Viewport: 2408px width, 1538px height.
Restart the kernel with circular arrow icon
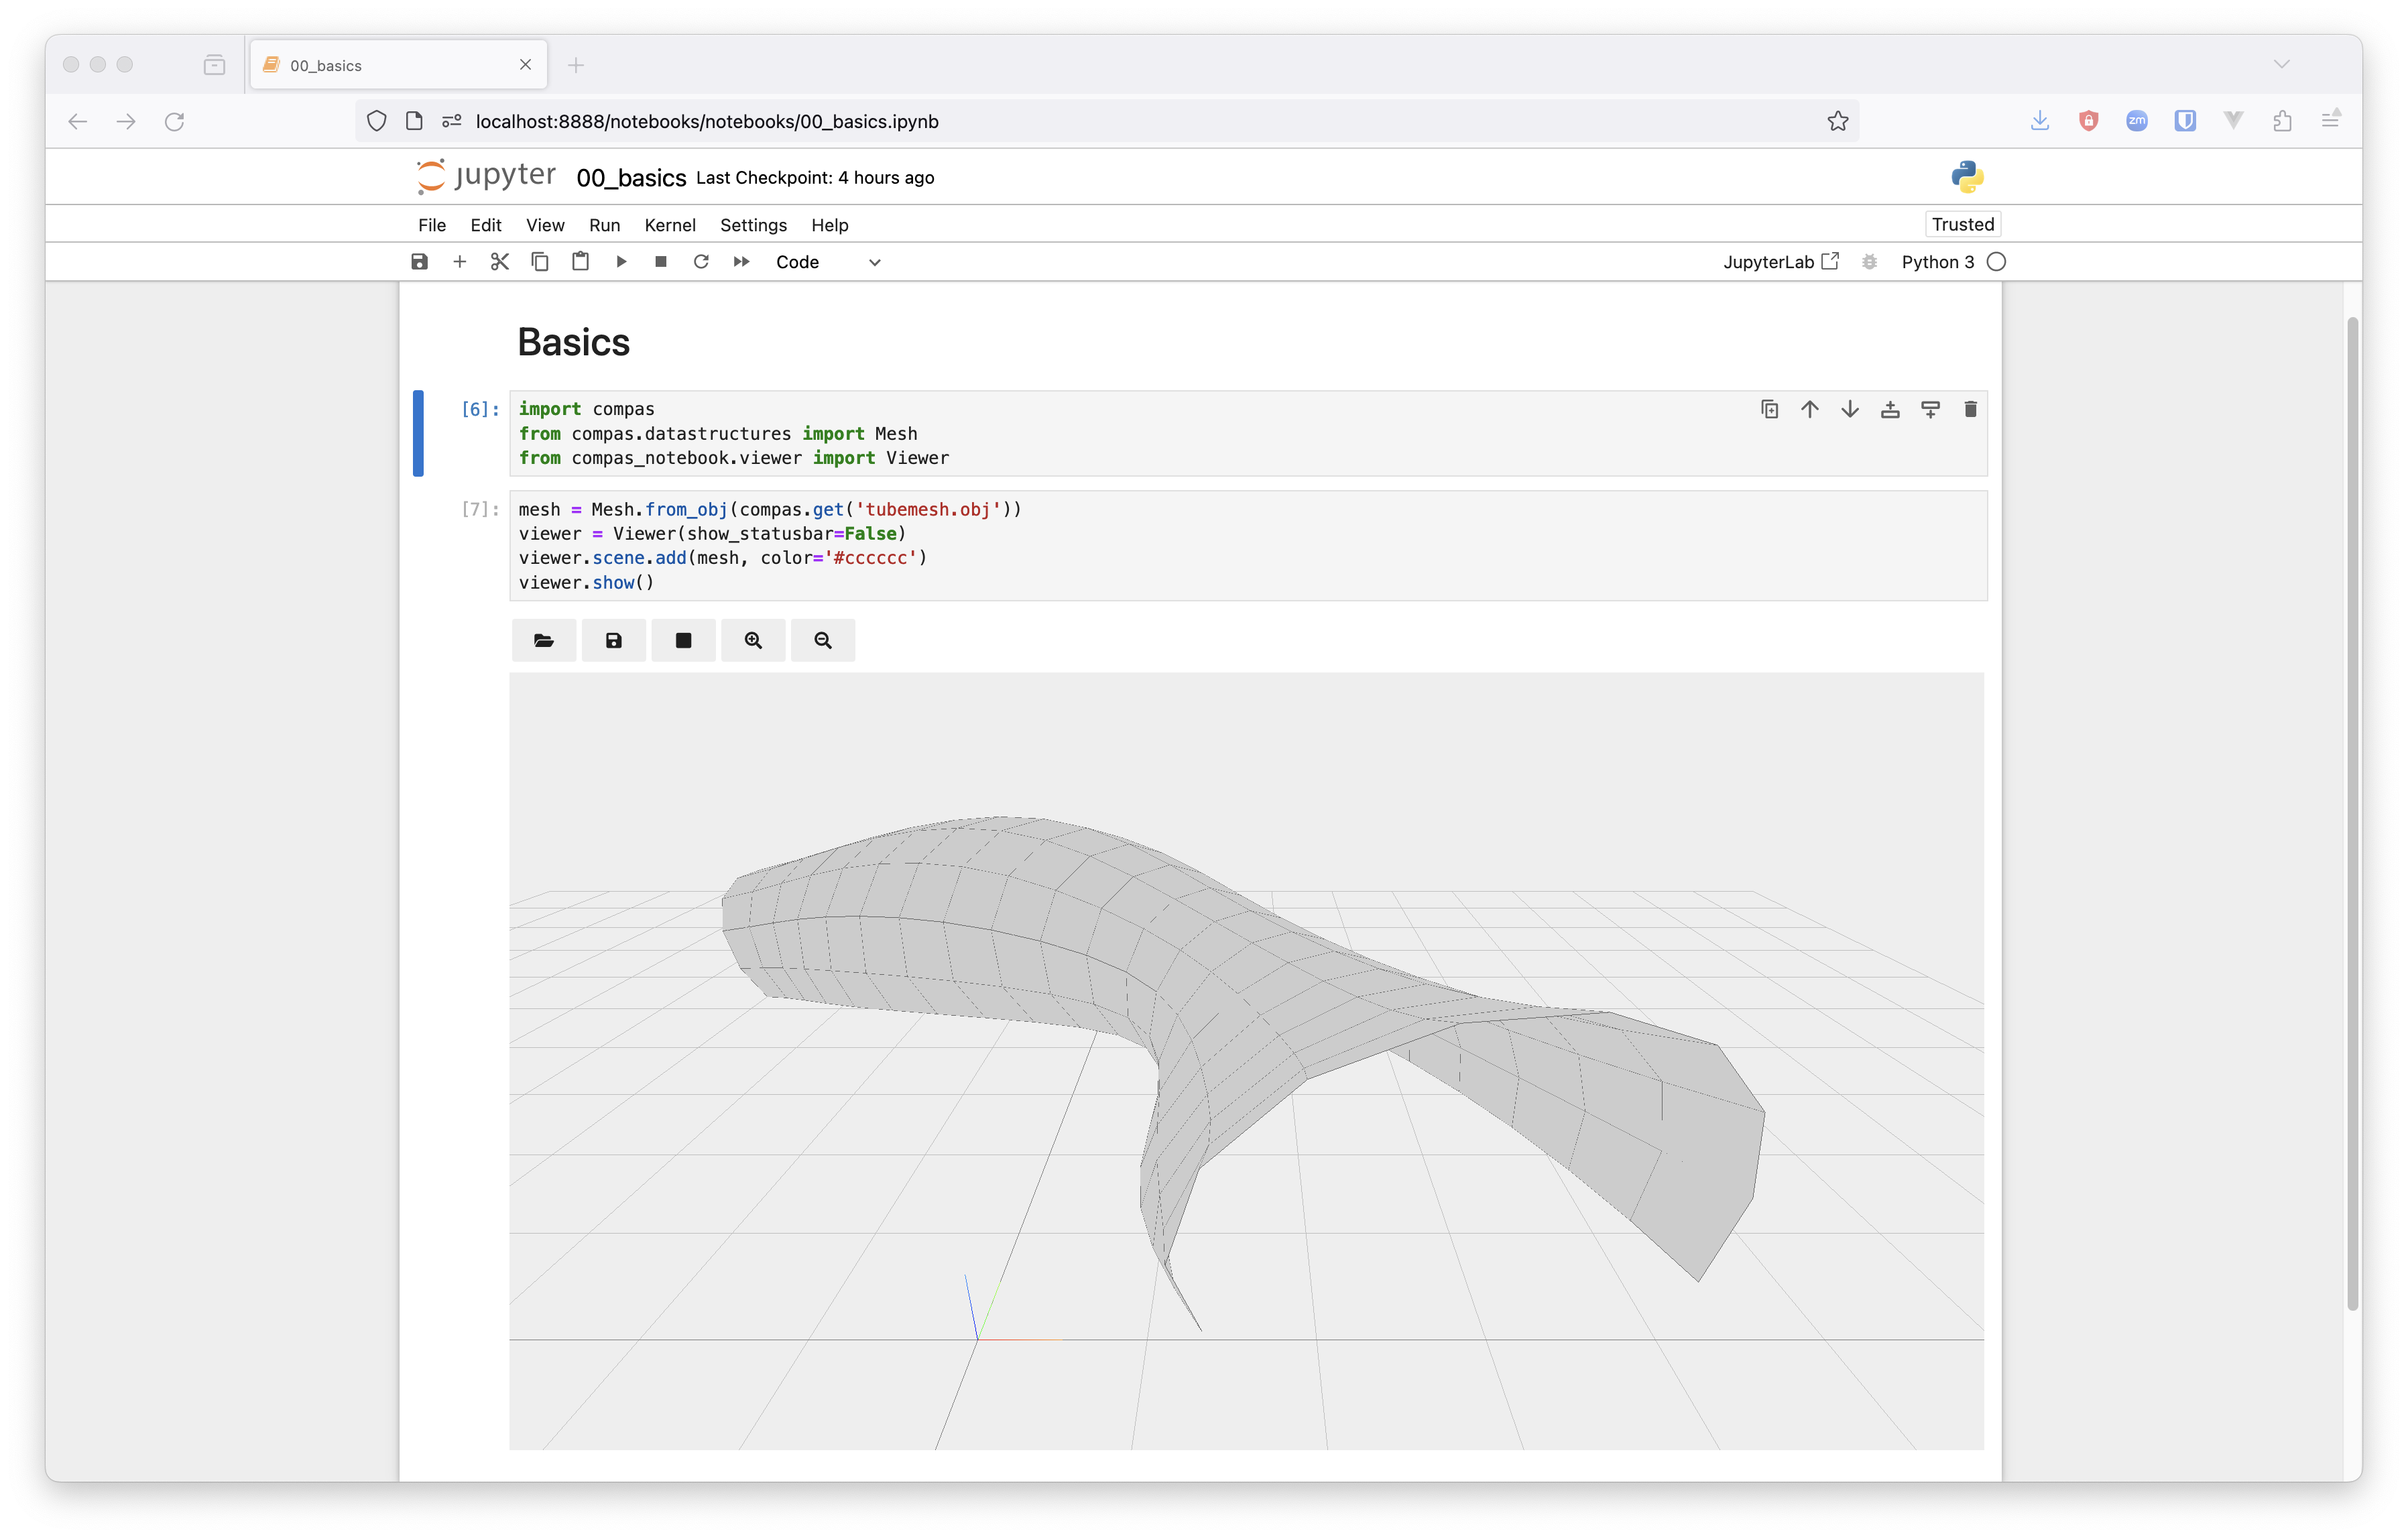[x=701, y=261]
